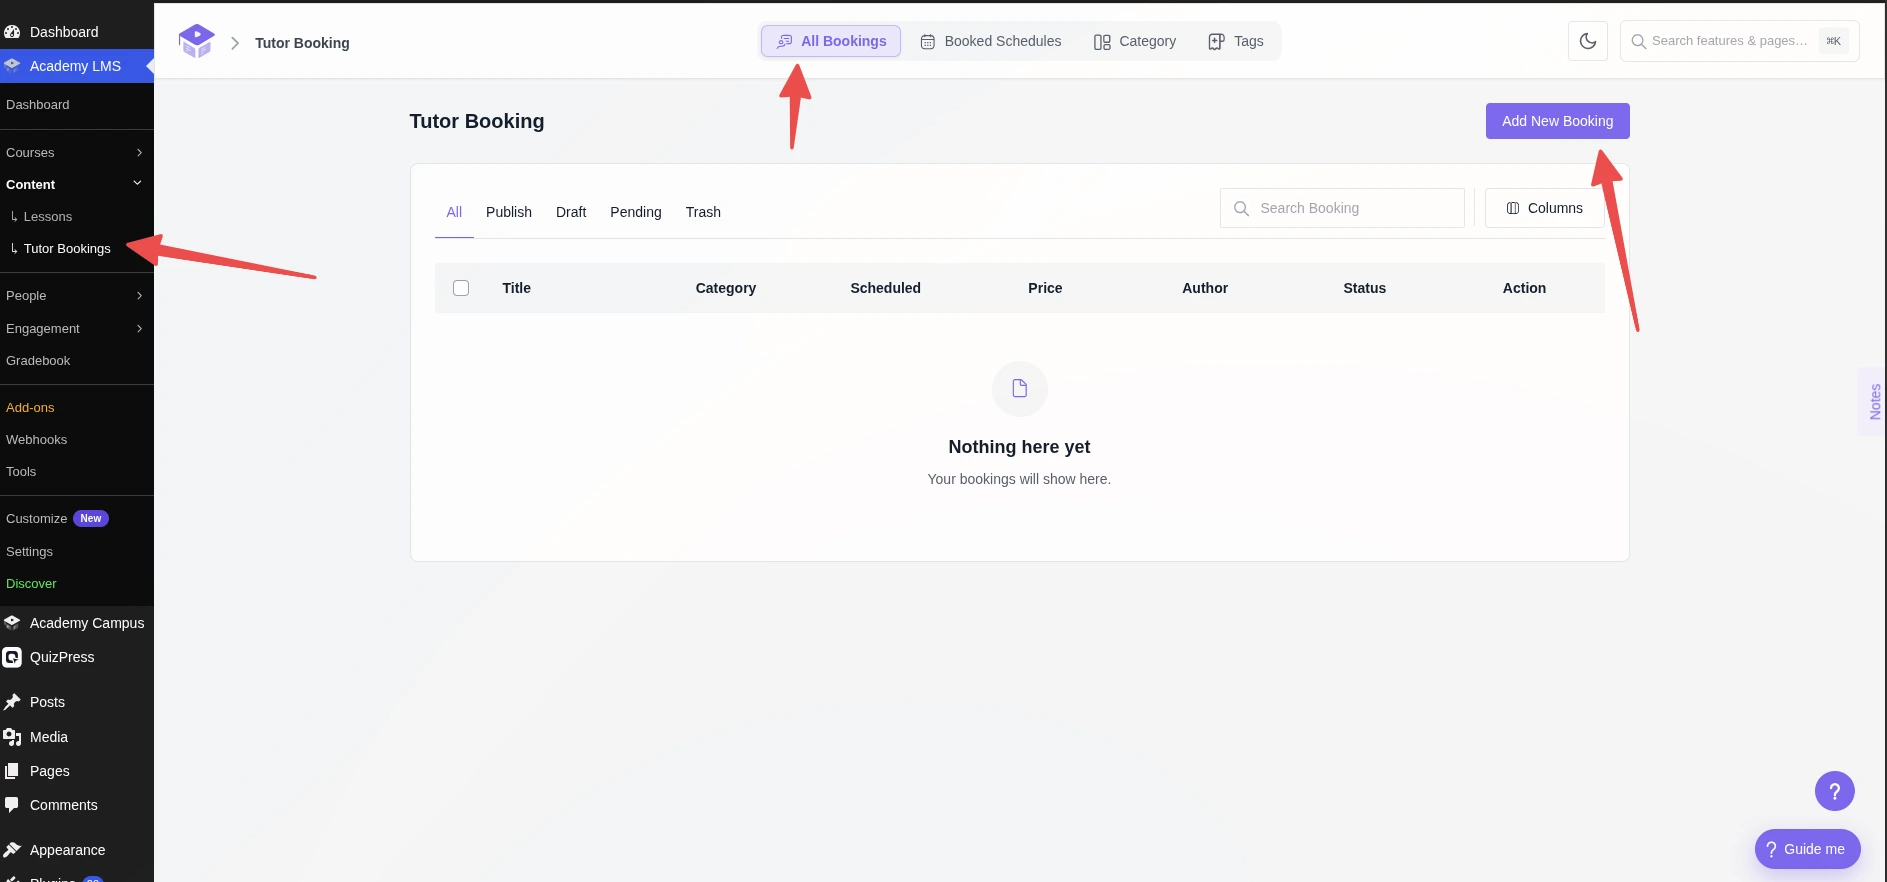Click the Academy LMS graduation cap sidebar icon
This screenshot has height=882, width=1887.
(x=12, y=66)
